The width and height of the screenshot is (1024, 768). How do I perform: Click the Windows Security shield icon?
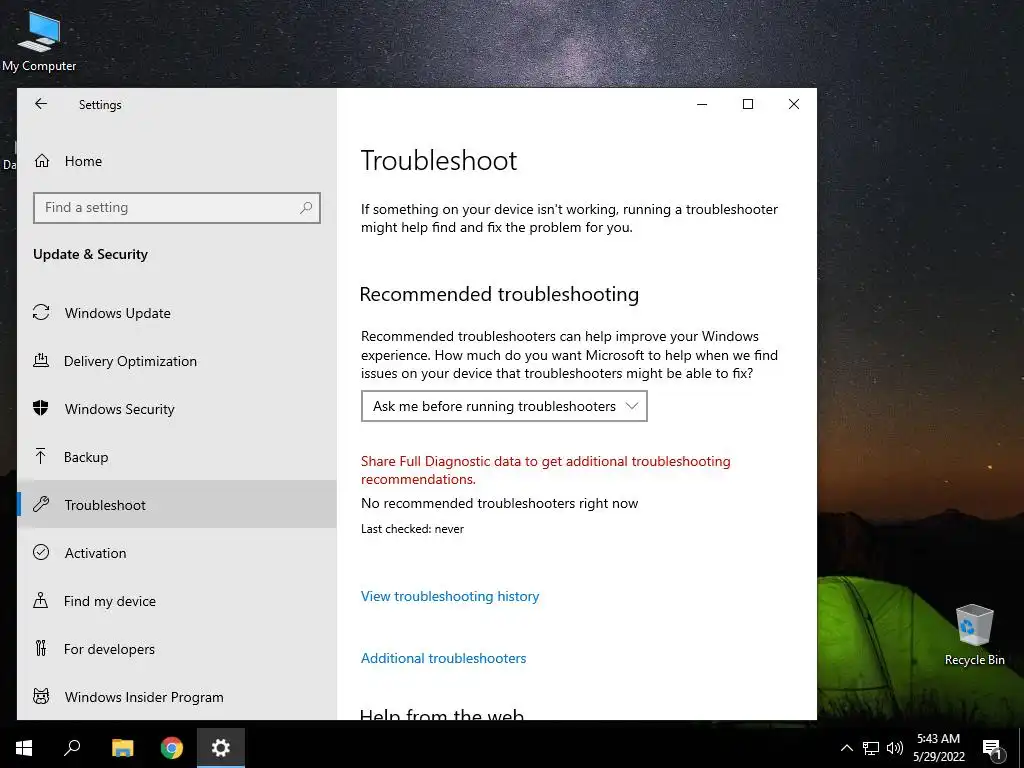41,408
